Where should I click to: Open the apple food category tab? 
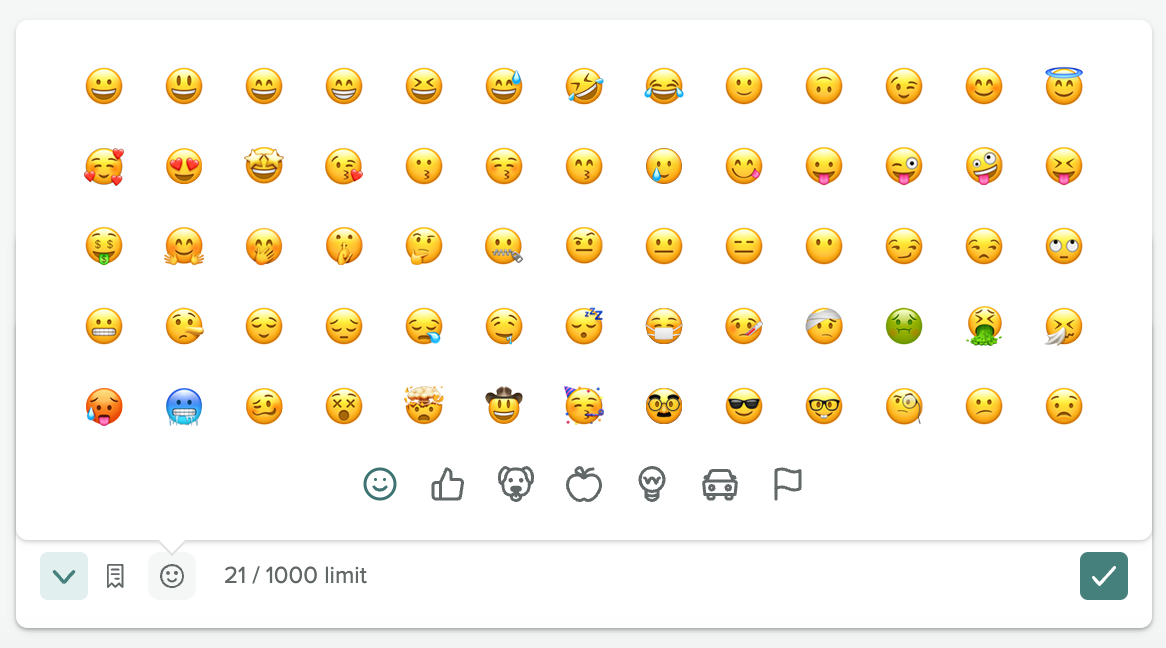tap(584, 485)
